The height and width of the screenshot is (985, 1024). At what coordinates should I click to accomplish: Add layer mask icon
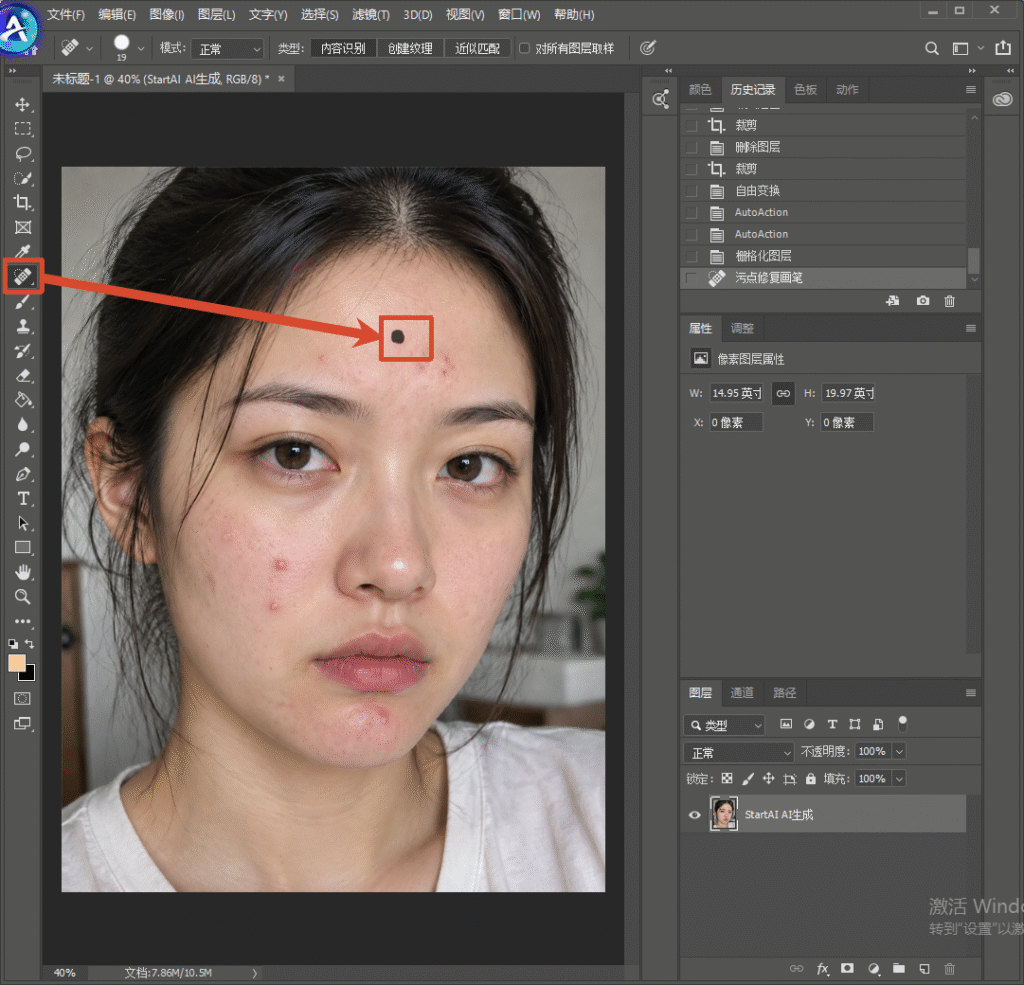(x=847, y=969)
